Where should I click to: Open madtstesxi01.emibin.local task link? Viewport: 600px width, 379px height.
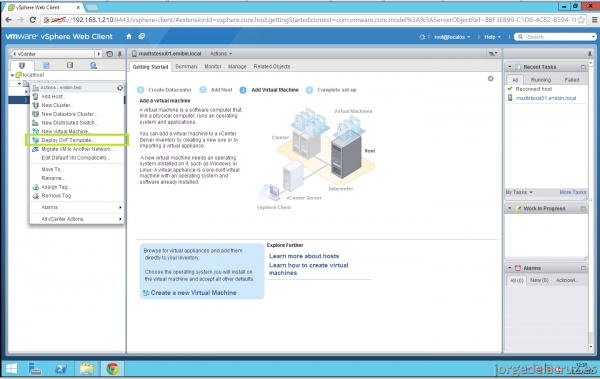[546, 98]
